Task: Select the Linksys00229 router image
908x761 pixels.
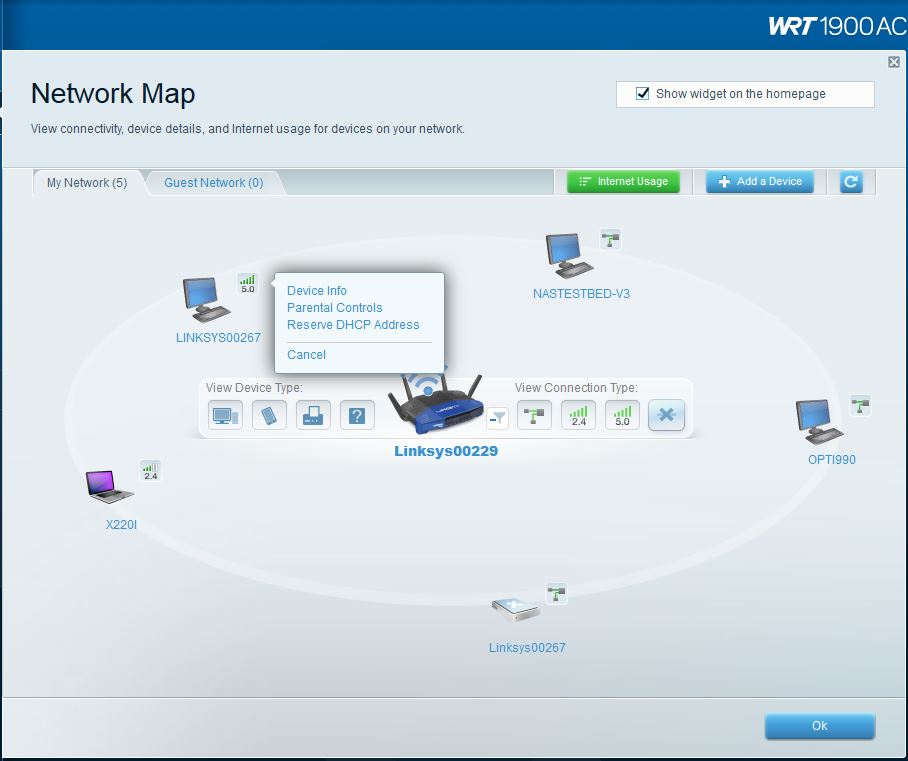Action: (436, 404)
